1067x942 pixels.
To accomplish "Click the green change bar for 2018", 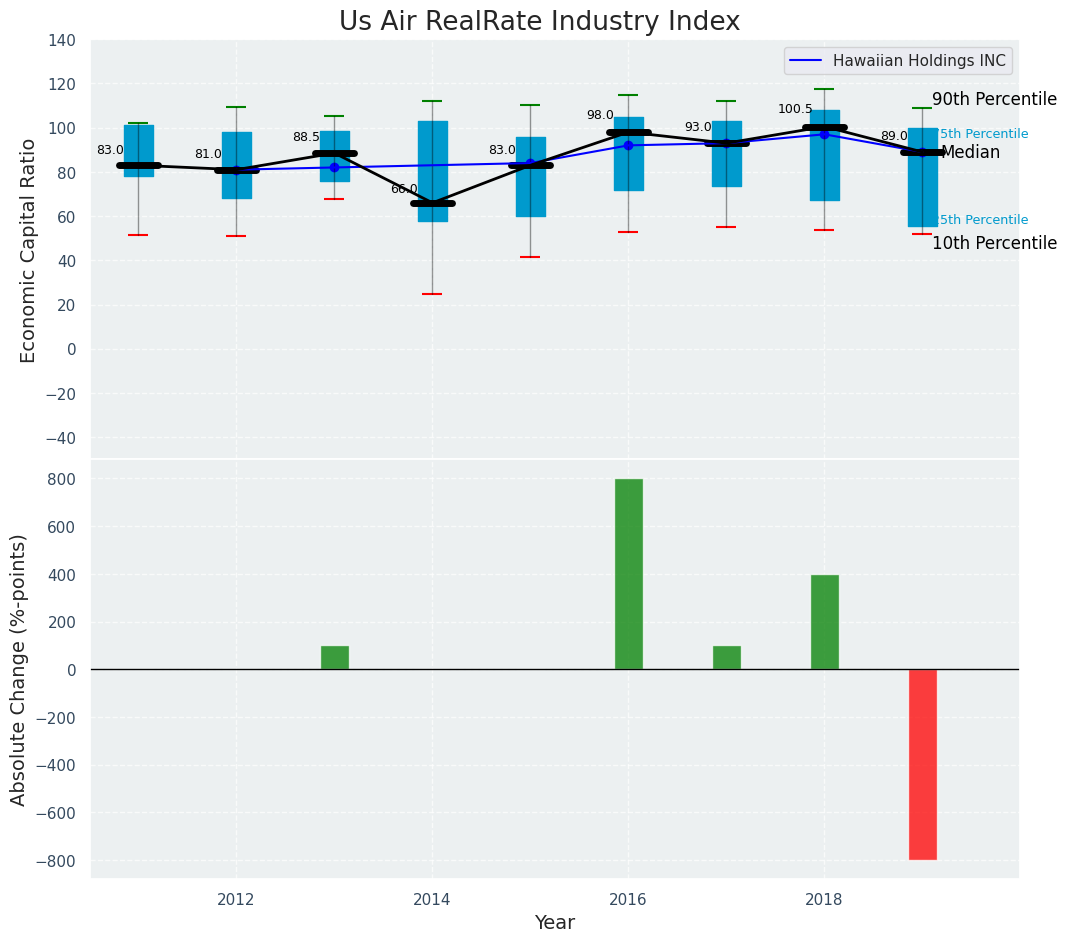I will coord(824,622).
